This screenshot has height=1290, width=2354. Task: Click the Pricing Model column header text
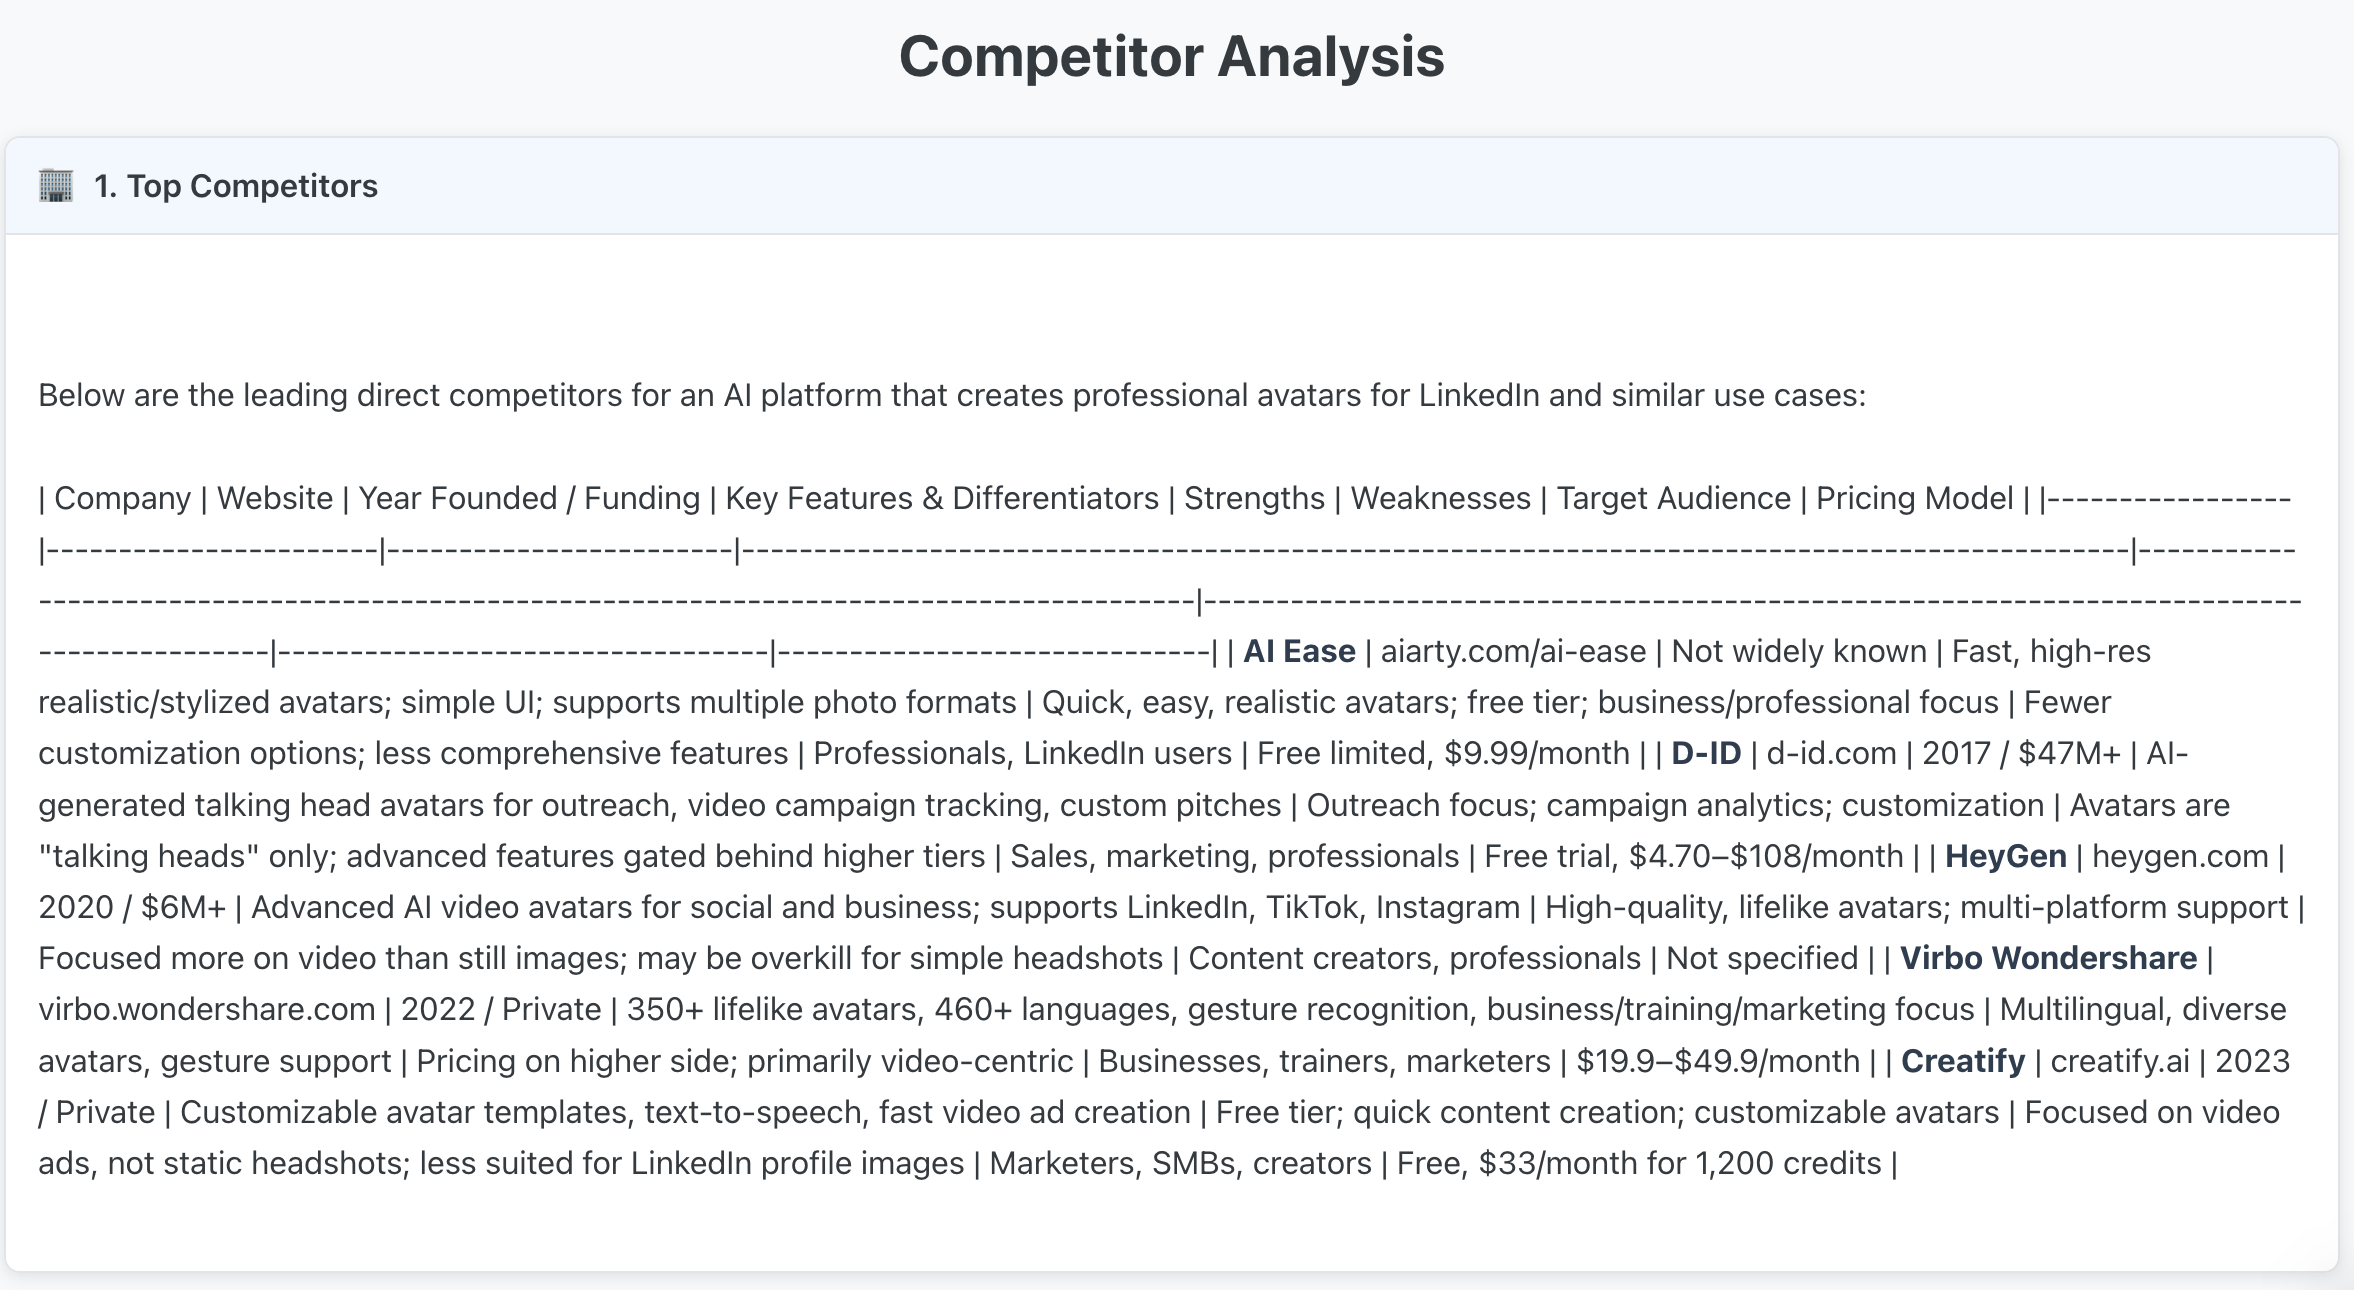point(1914,498)
